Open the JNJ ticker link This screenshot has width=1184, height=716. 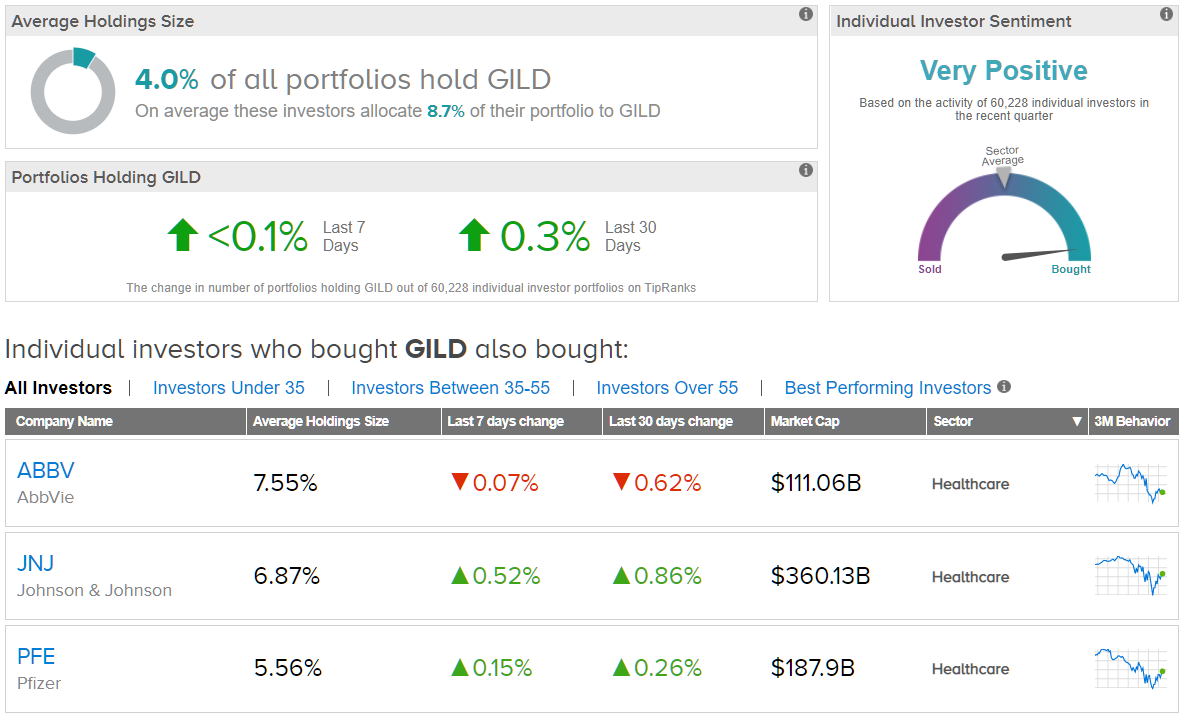36,563
